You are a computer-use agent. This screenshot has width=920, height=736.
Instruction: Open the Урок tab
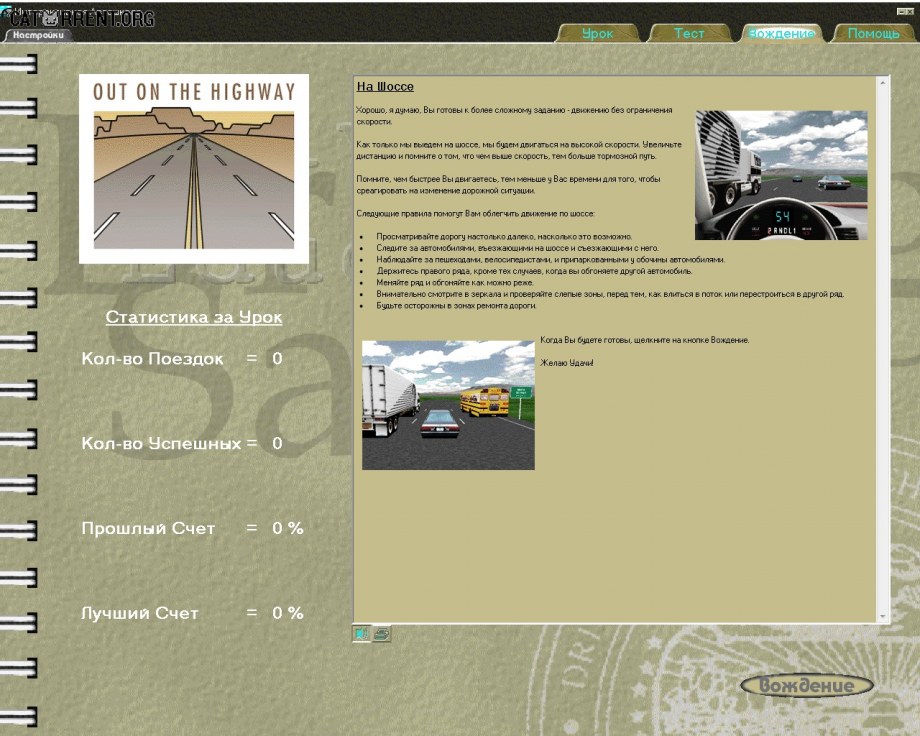click(597, 33)
